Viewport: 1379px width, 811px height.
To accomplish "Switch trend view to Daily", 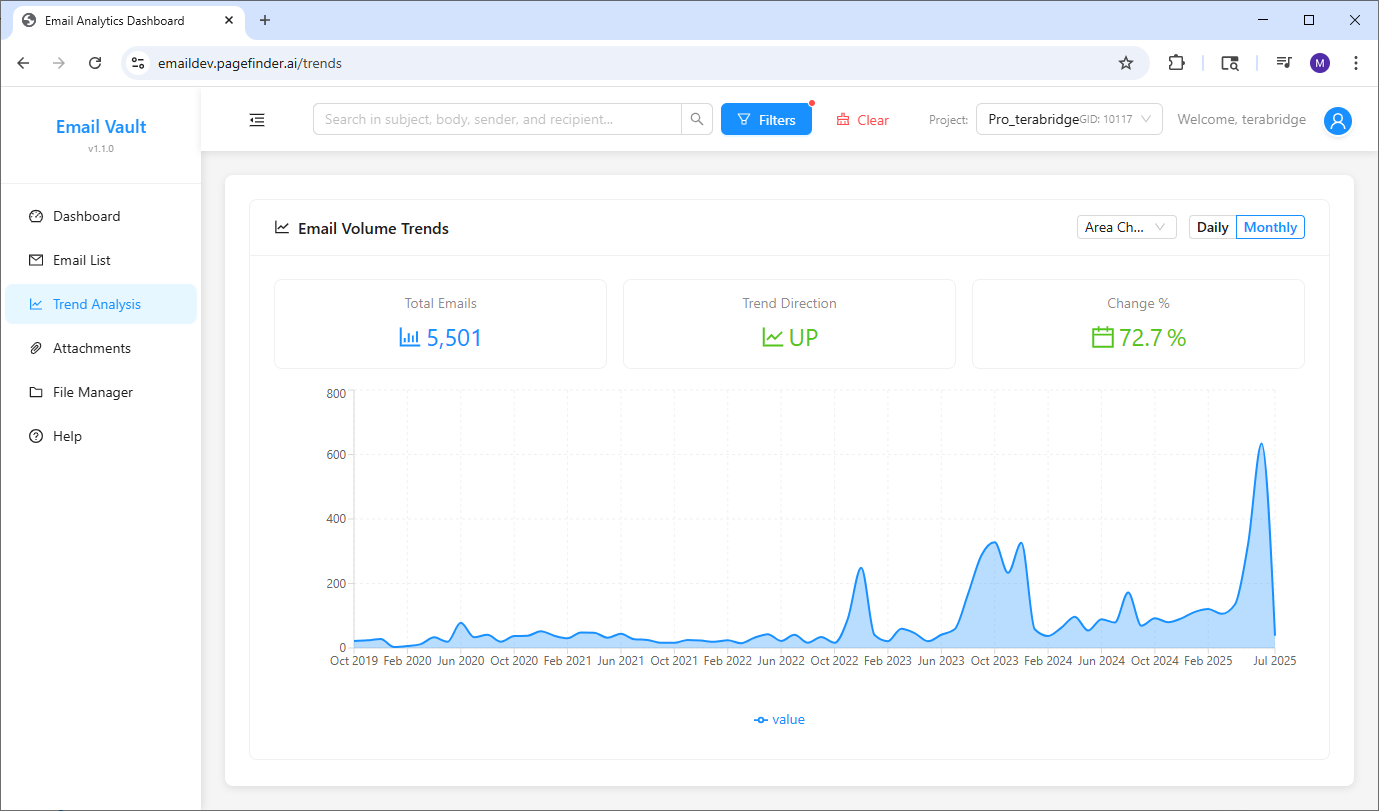I will tap(1212, 227).
